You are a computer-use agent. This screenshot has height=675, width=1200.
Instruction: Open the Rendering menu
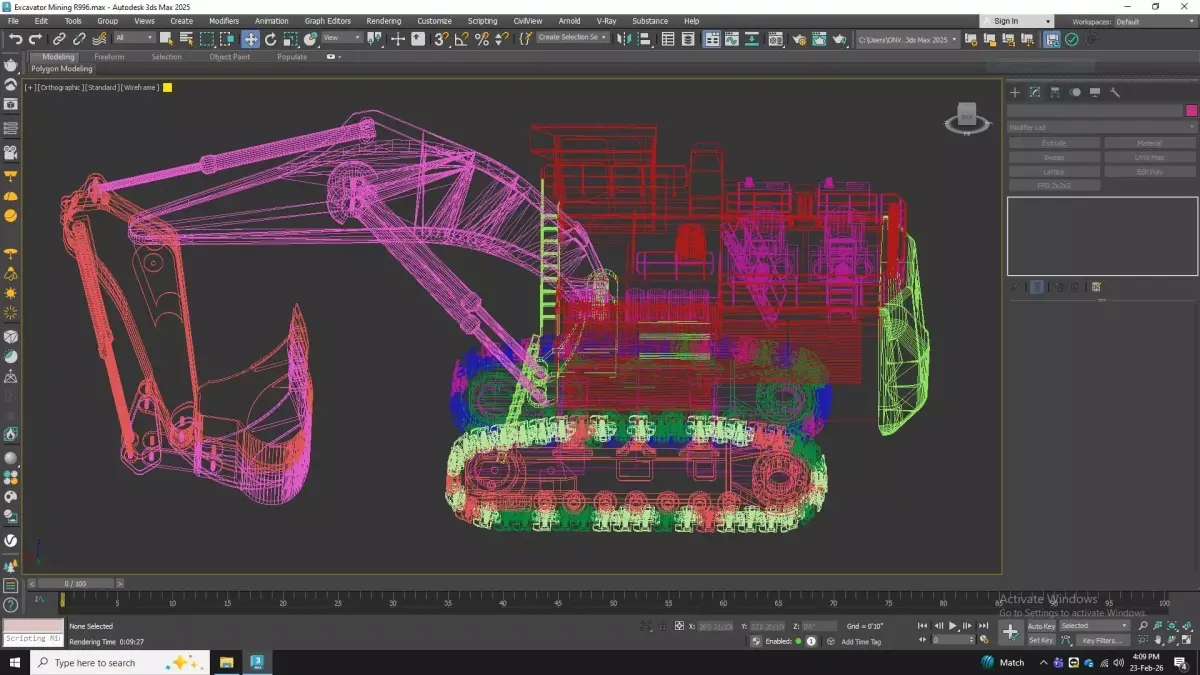384,21
